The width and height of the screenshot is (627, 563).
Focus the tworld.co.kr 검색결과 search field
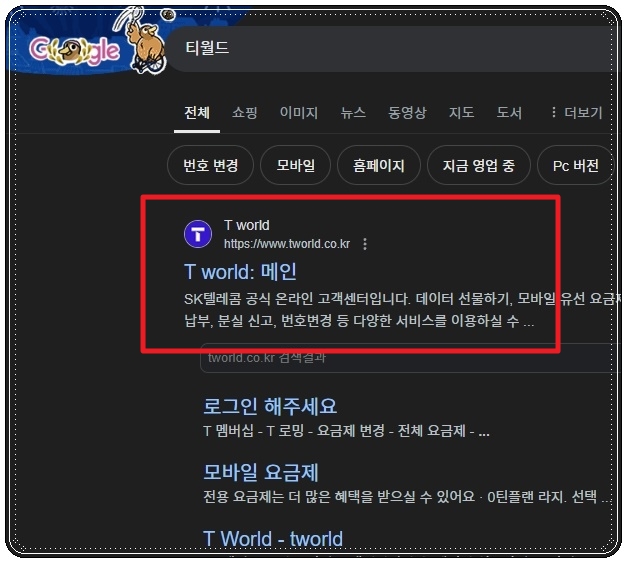click(x=410, y=358)
